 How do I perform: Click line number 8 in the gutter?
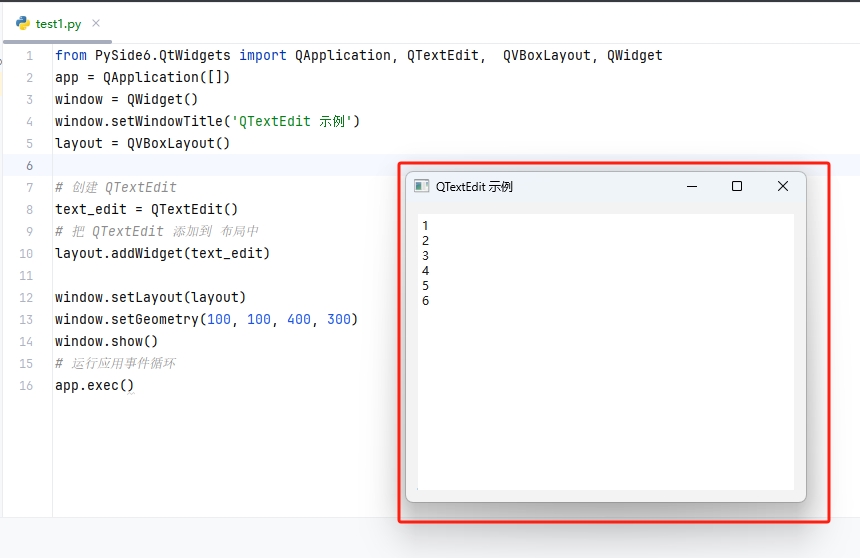(29, 209)
